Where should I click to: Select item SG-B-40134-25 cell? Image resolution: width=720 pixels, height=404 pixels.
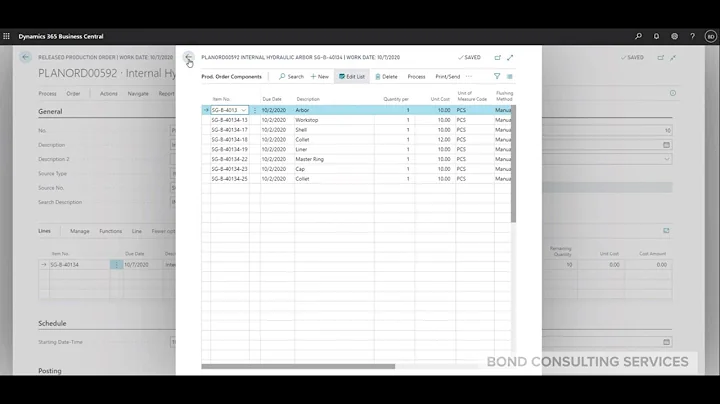pyautogui.click(x=230, y=179)
